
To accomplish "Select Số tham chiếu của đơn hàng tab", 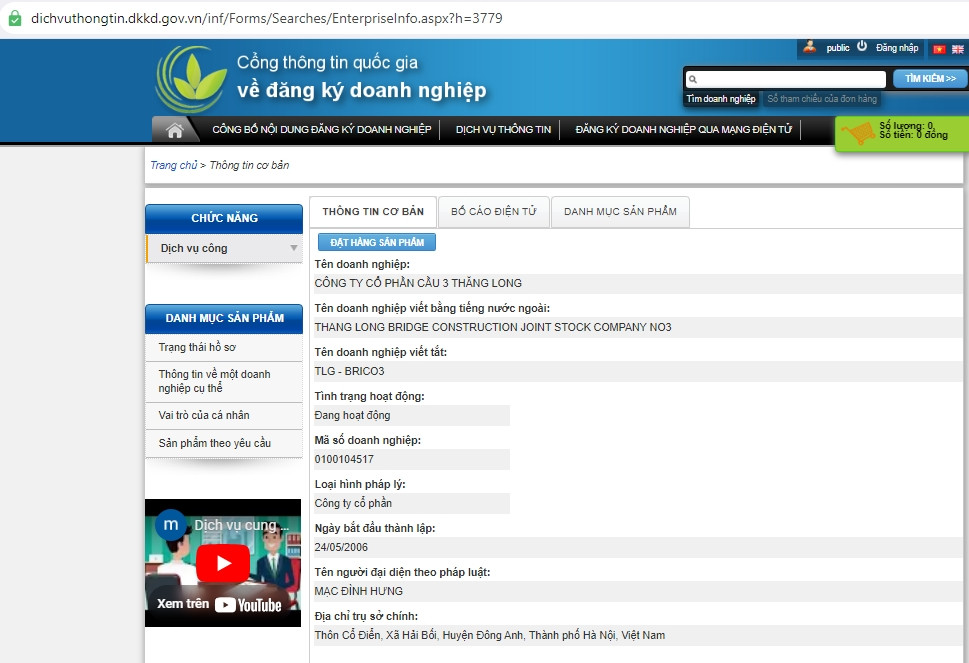I will tap(822, 99).
